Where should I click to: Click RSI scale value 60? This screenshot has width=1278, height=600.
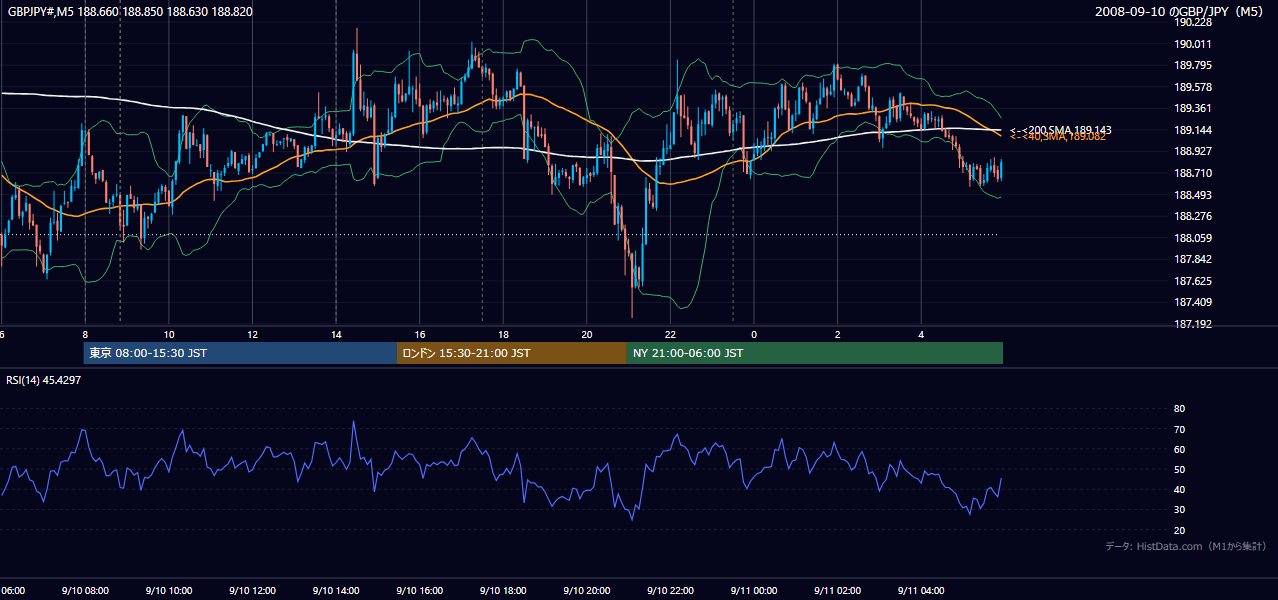[x=1180, y=449]
